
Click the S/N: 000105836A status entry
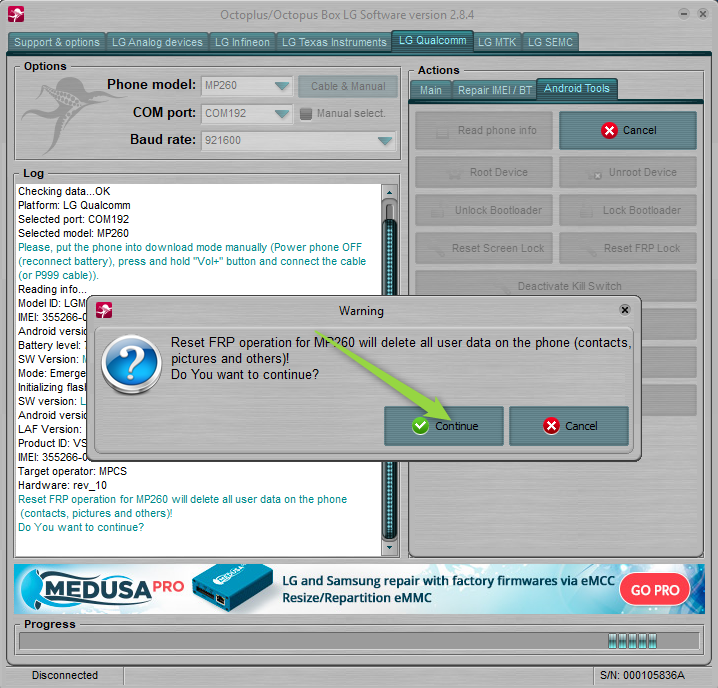[x=642, y=676]
